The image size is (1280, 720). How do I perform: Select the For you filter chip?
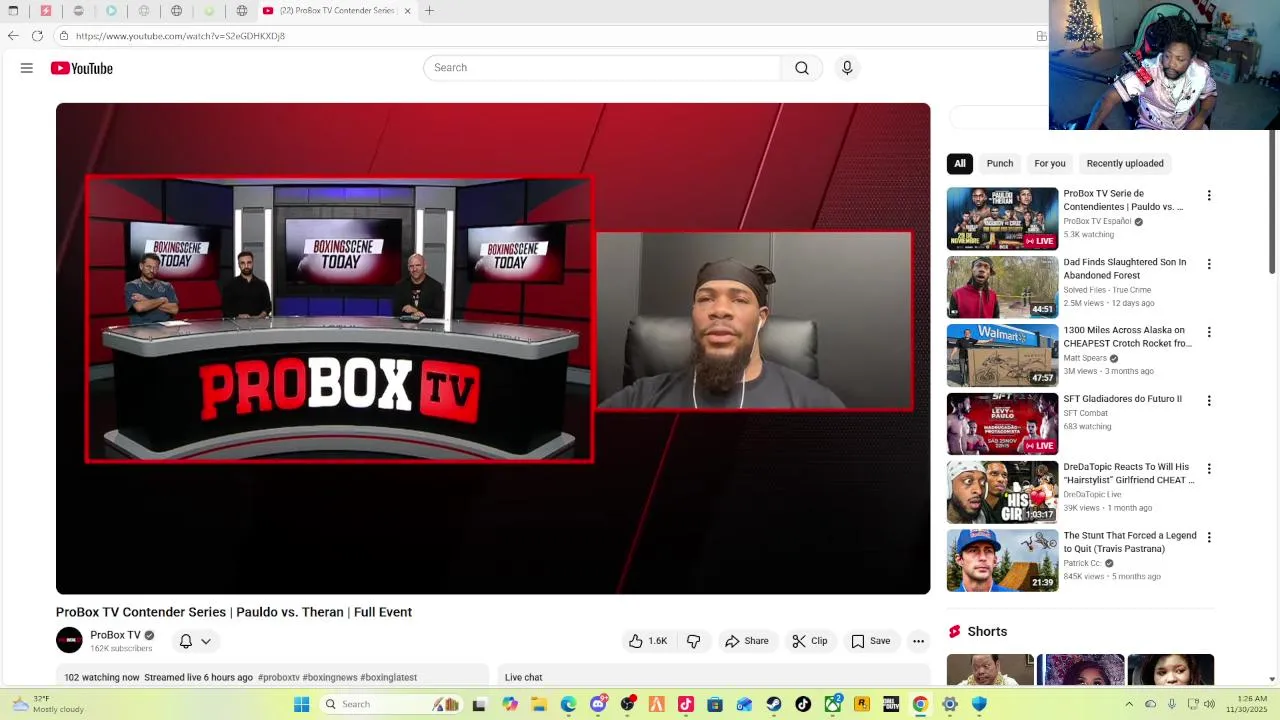(1050, 163)
